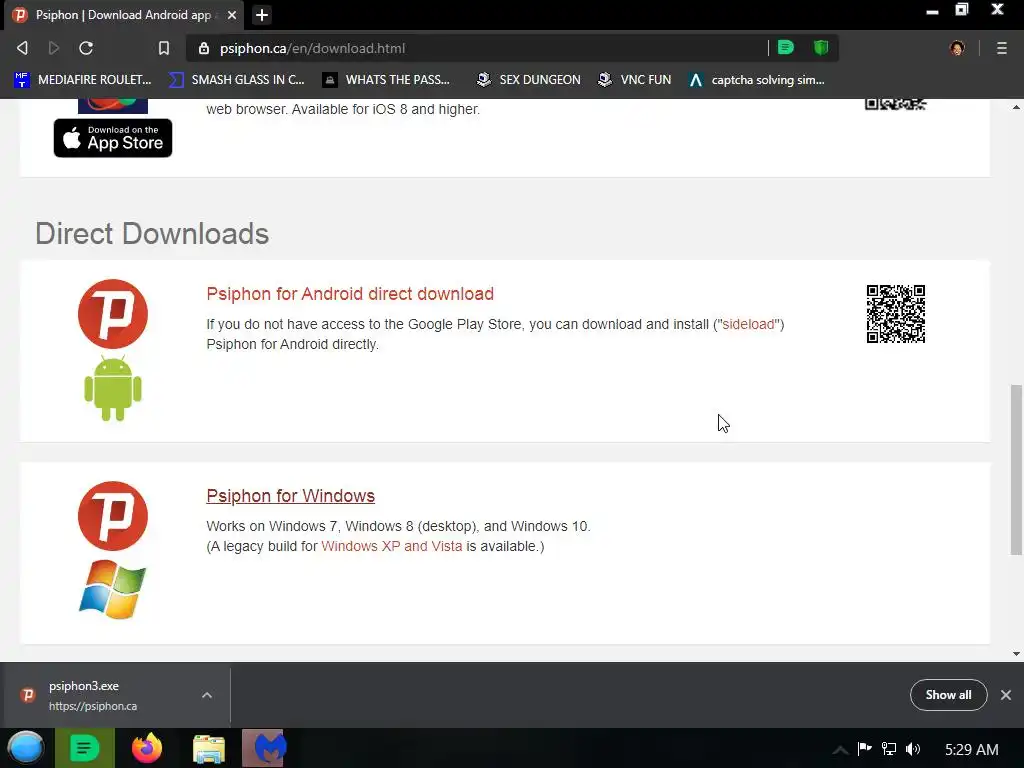1024x768 pixels.
Task: Close the downloads bar
Action: coord(1006,695)
